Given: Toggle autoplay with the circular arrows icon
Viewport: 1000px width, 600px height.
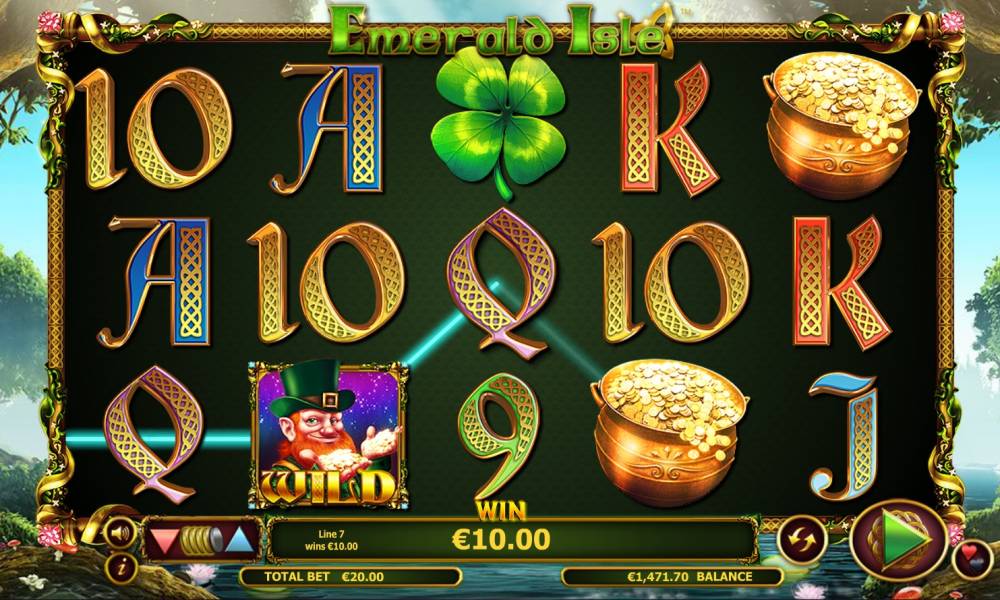Looking at the screenshot, I should (x=802, y=540).
